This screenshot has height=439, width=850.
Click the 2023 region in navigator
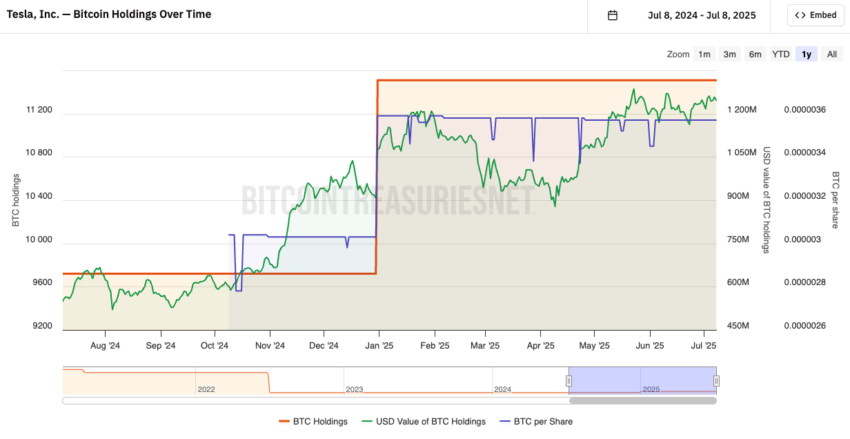pos(354,389)
